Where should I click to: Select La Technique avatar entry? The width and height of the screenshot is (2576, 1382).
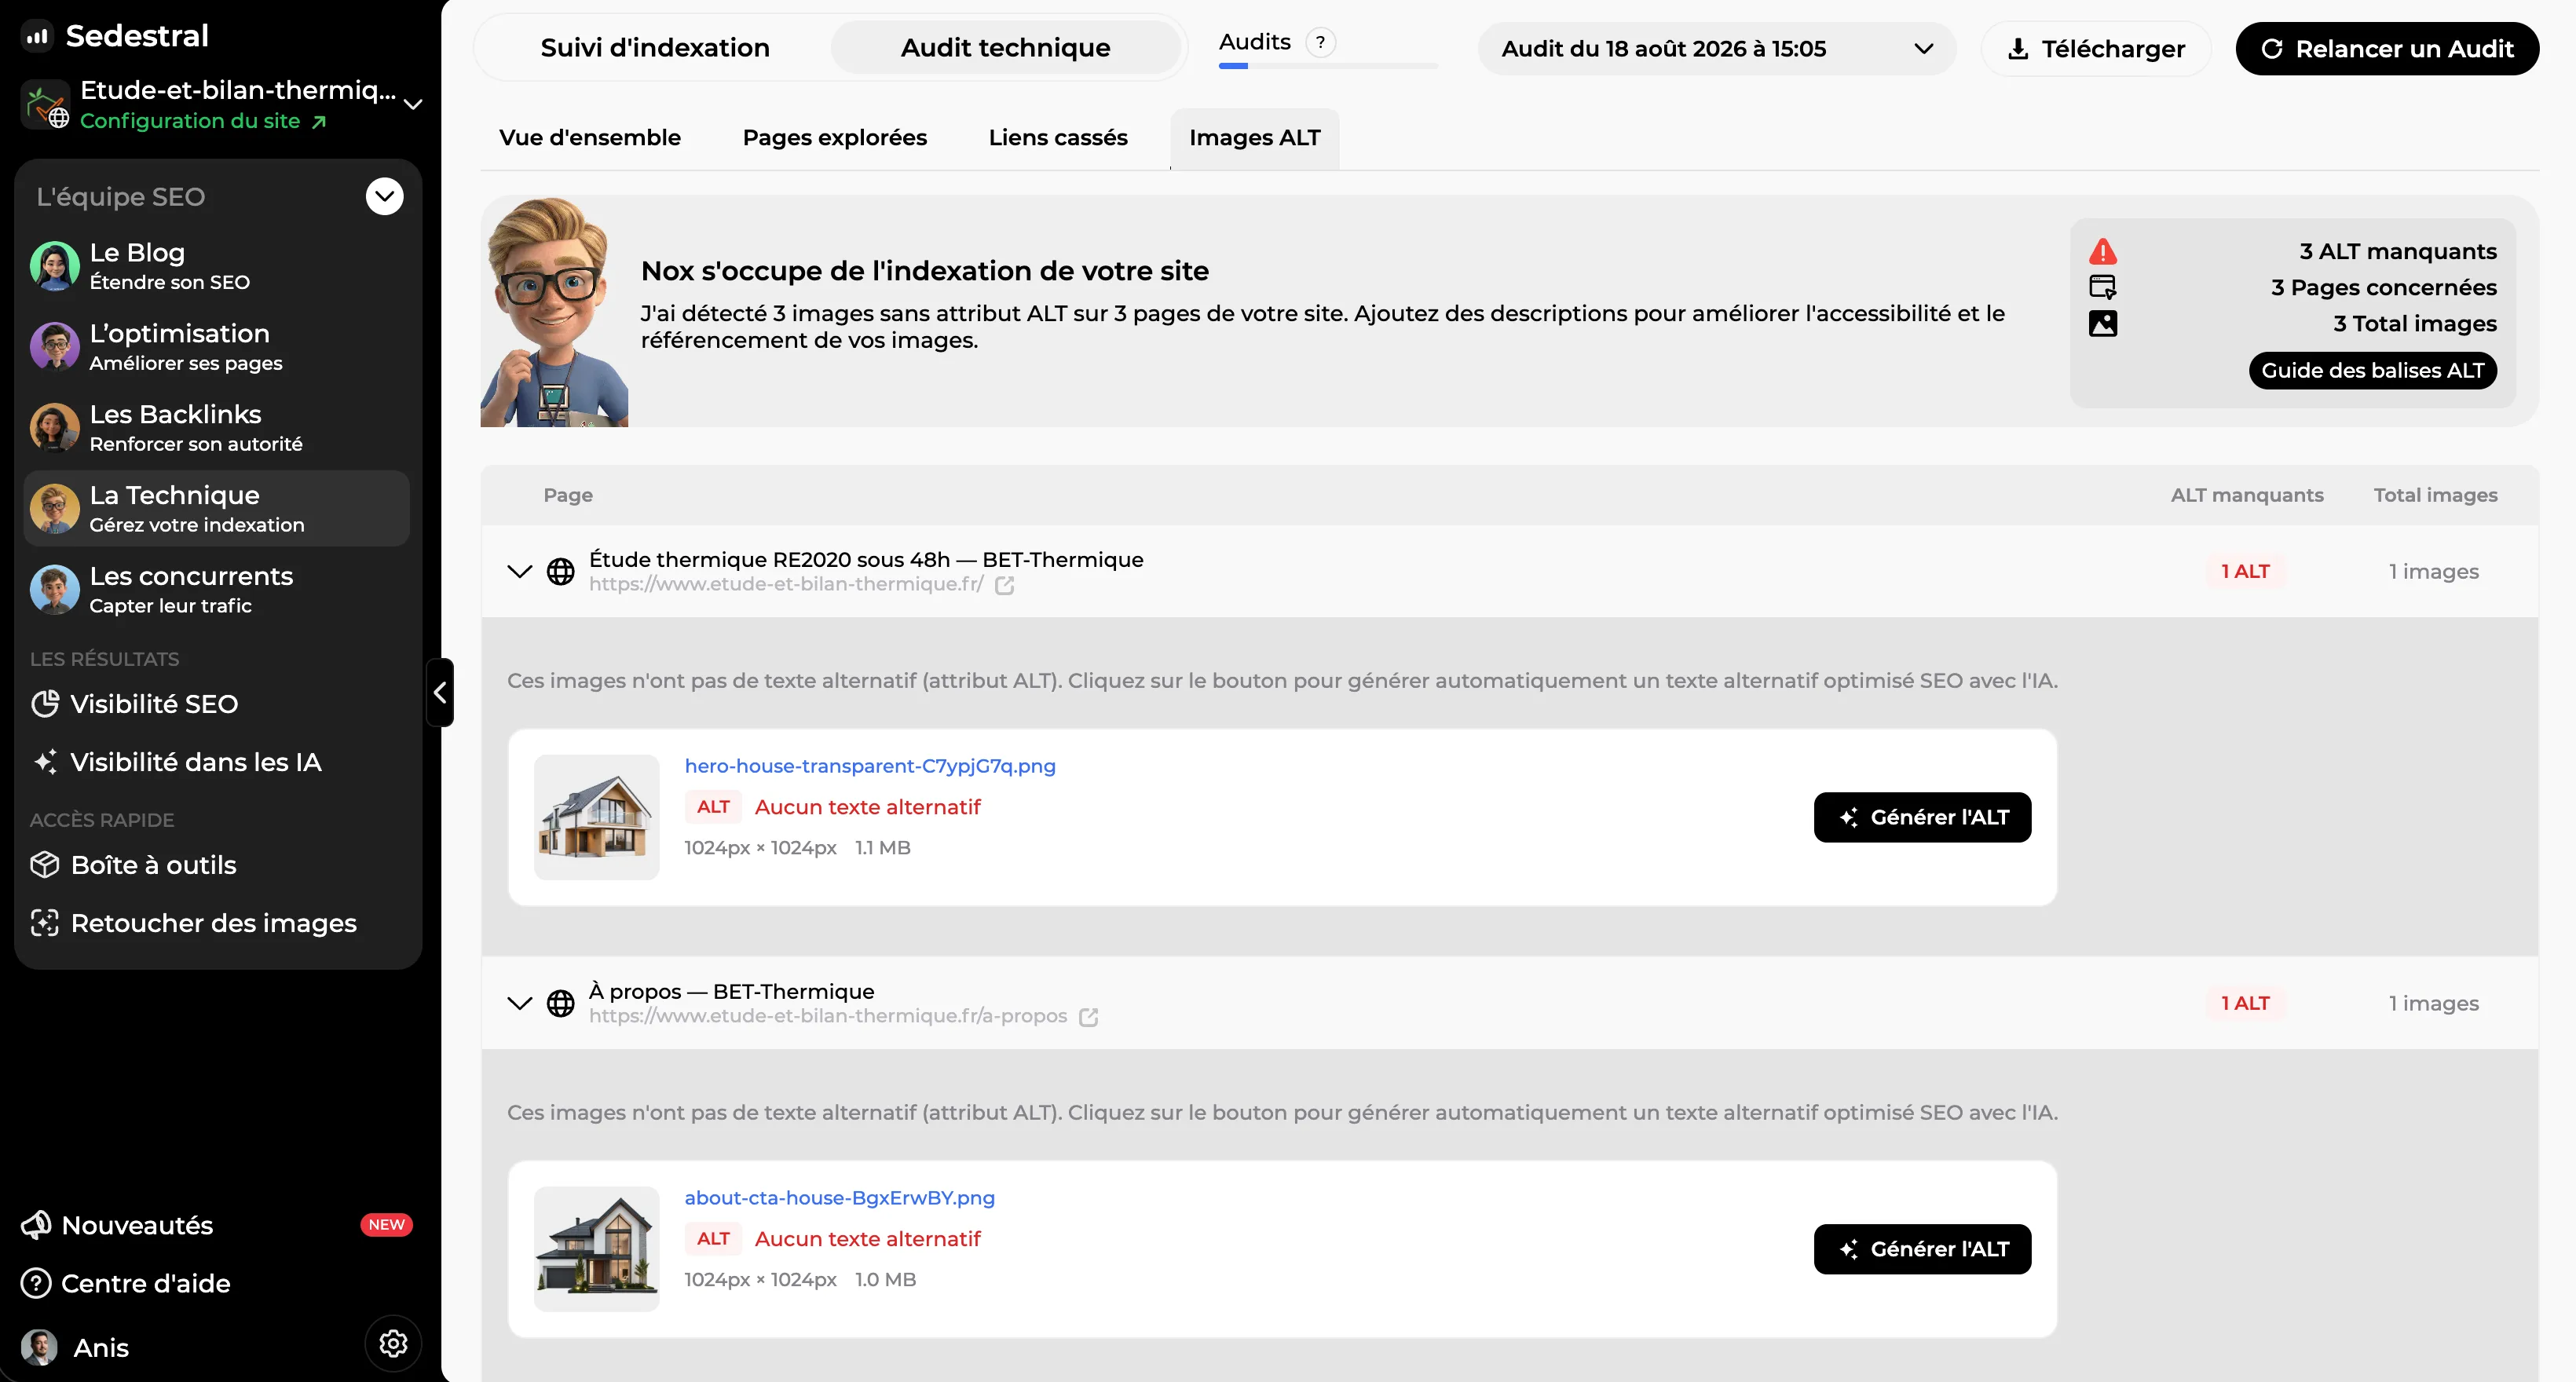(x=216, y=509)
